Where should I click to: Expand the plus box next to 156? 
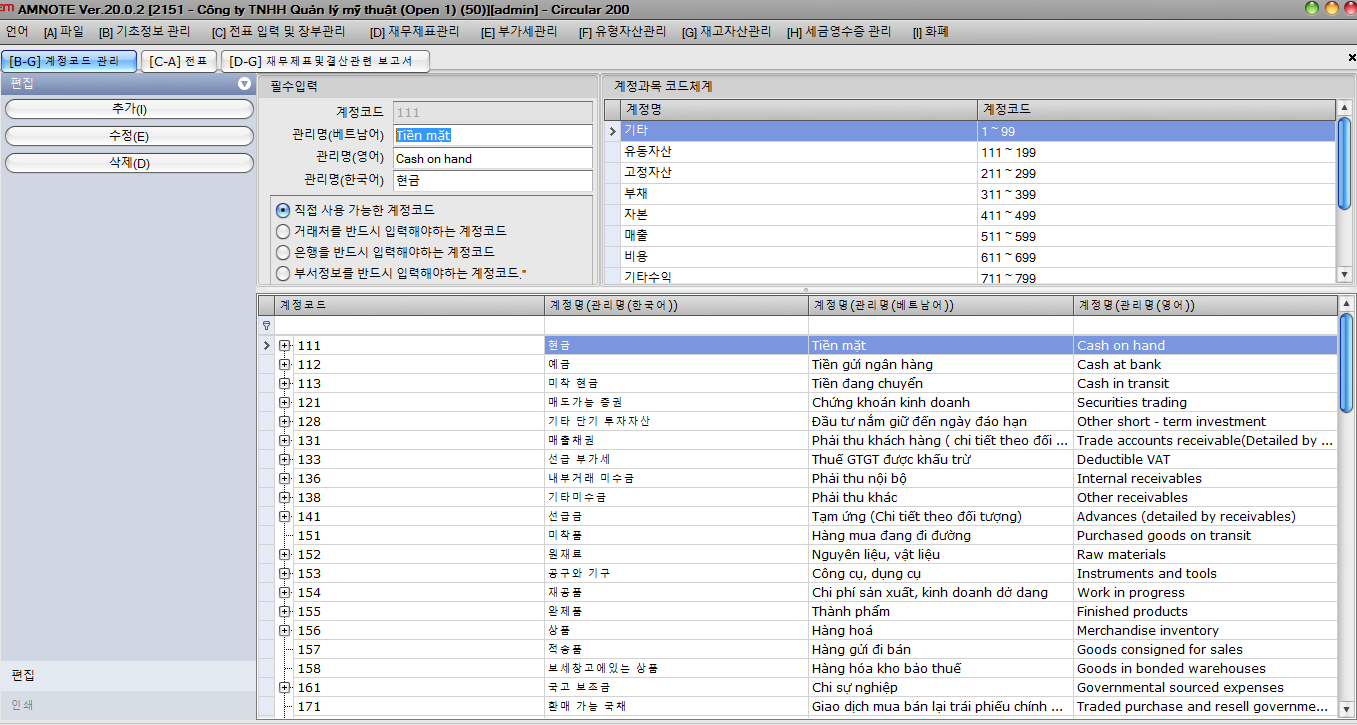click(x=285, y=631)
